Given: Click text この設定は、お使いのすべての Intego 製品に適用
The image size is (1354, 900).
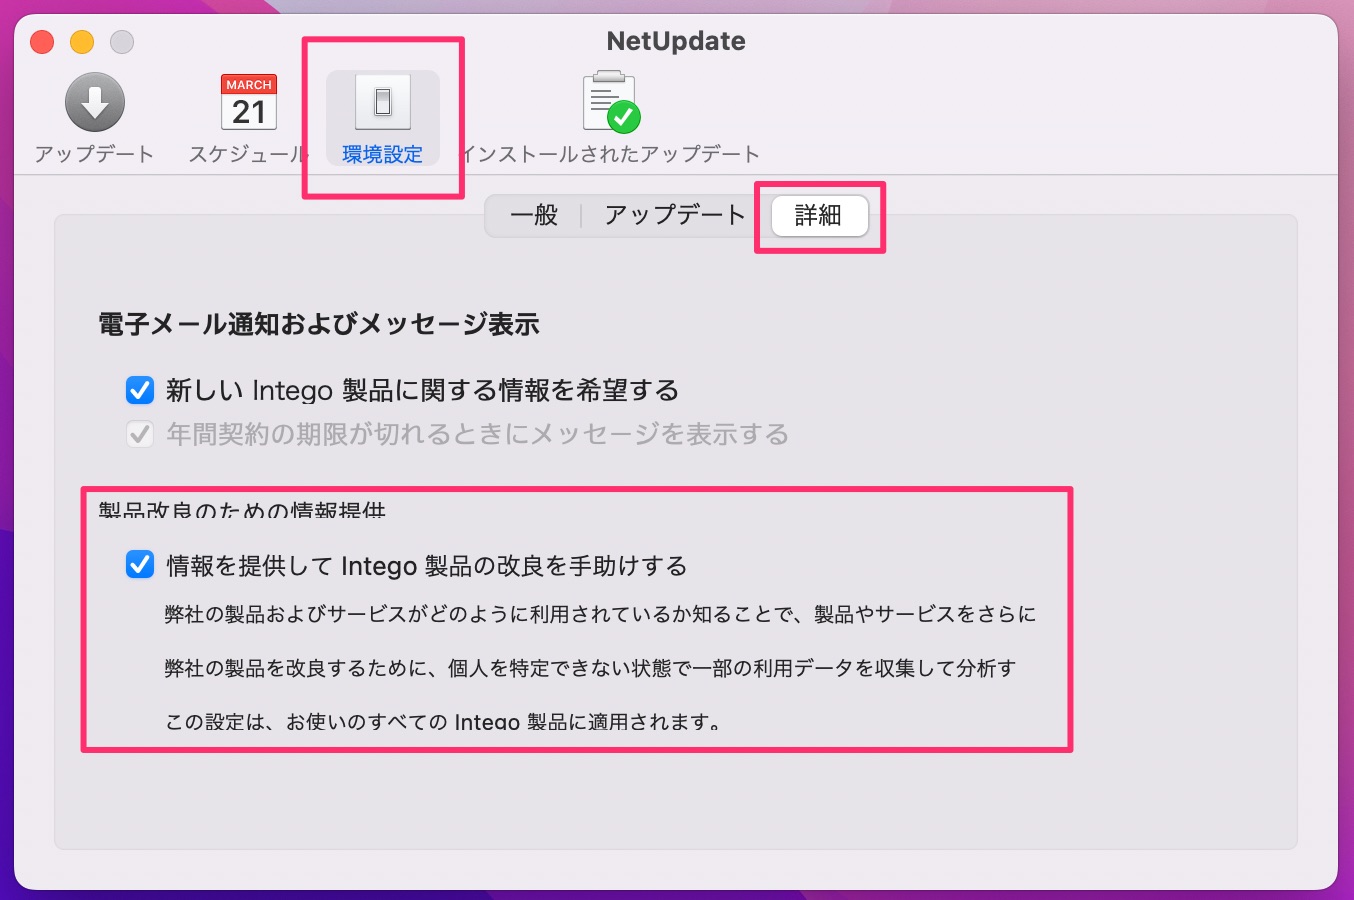Looking at the screenshot, I should pyautogui.click(x=444, y=721).
